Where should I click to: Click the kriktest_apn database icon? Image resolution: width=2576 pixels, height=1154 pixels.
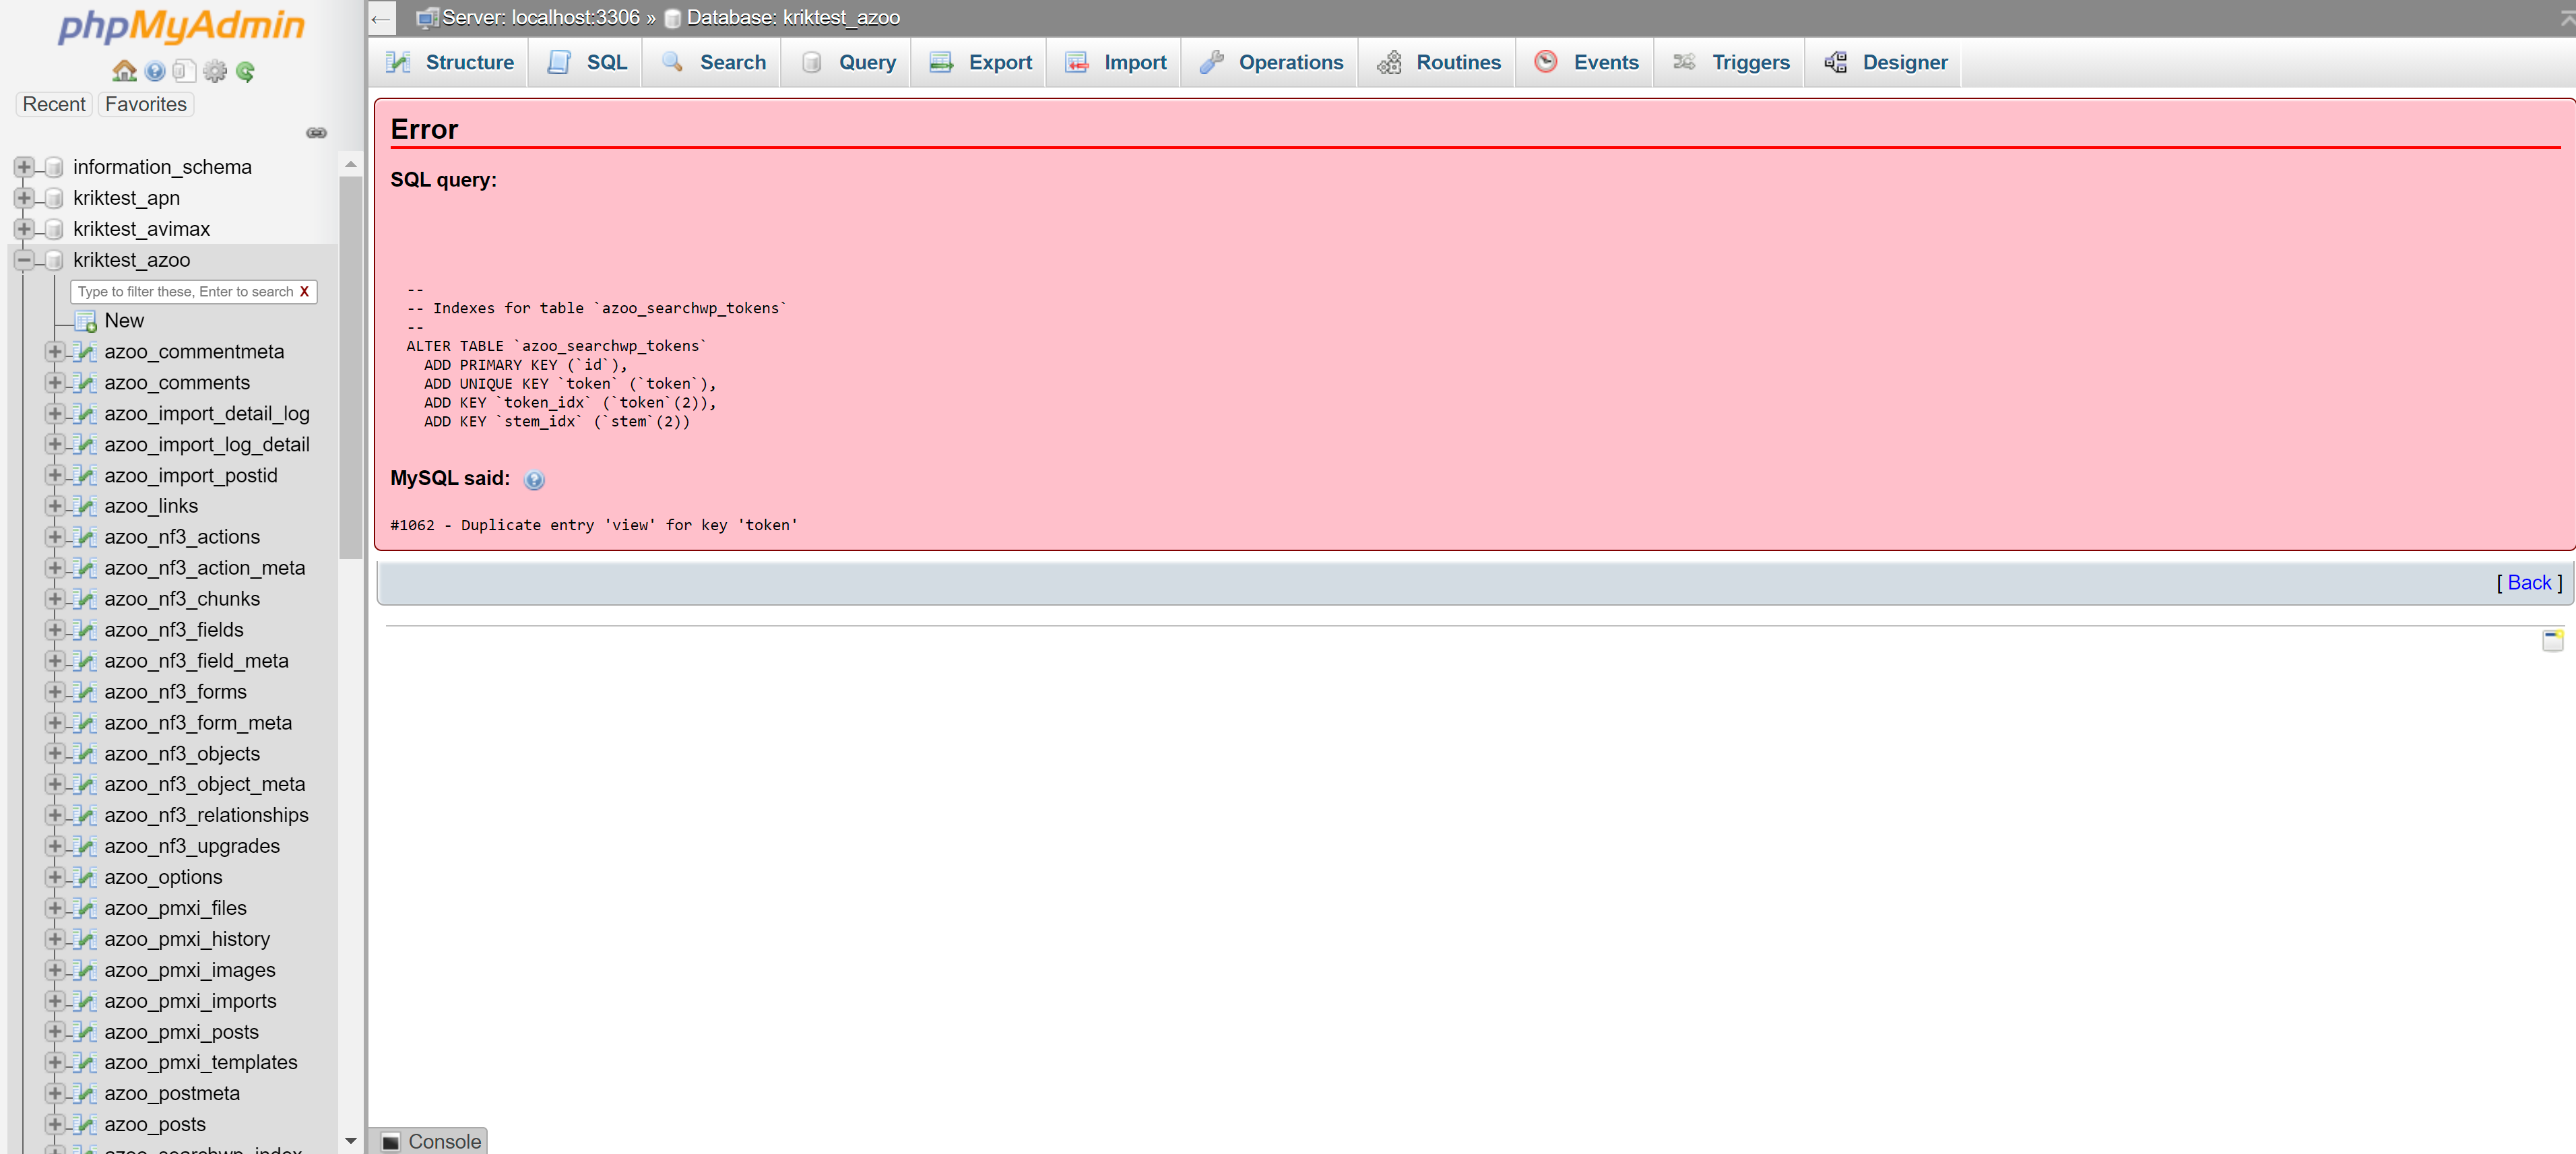(55, 198)
